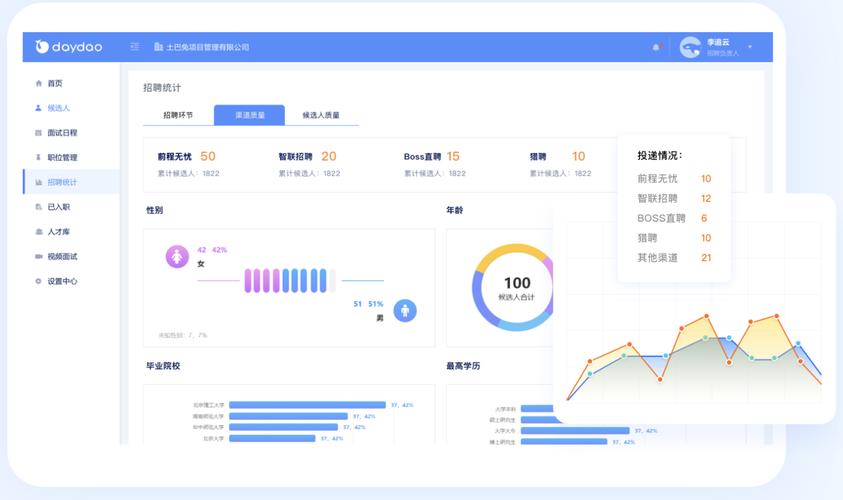Click user name 李道云
The height and width of the screenshot is (500, 843).
click(x=718, y=42)
